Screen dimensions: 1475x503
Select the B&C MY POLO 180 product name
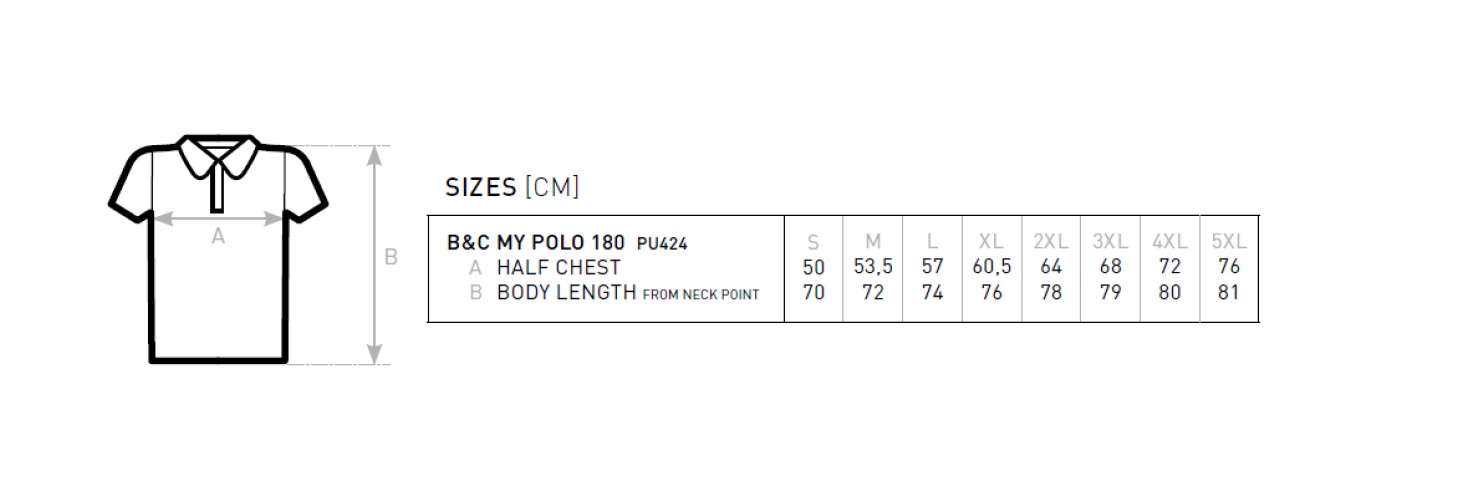tap(535, 242)
